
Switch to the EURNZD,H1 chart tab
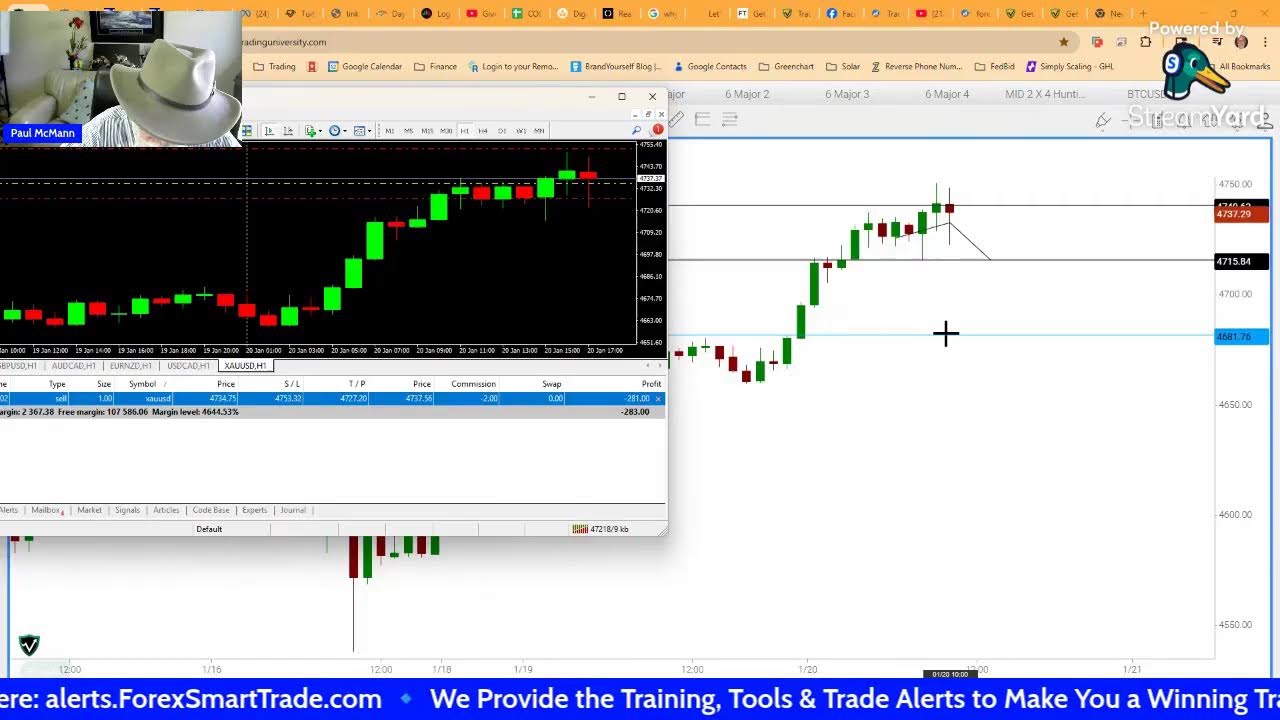131,366
